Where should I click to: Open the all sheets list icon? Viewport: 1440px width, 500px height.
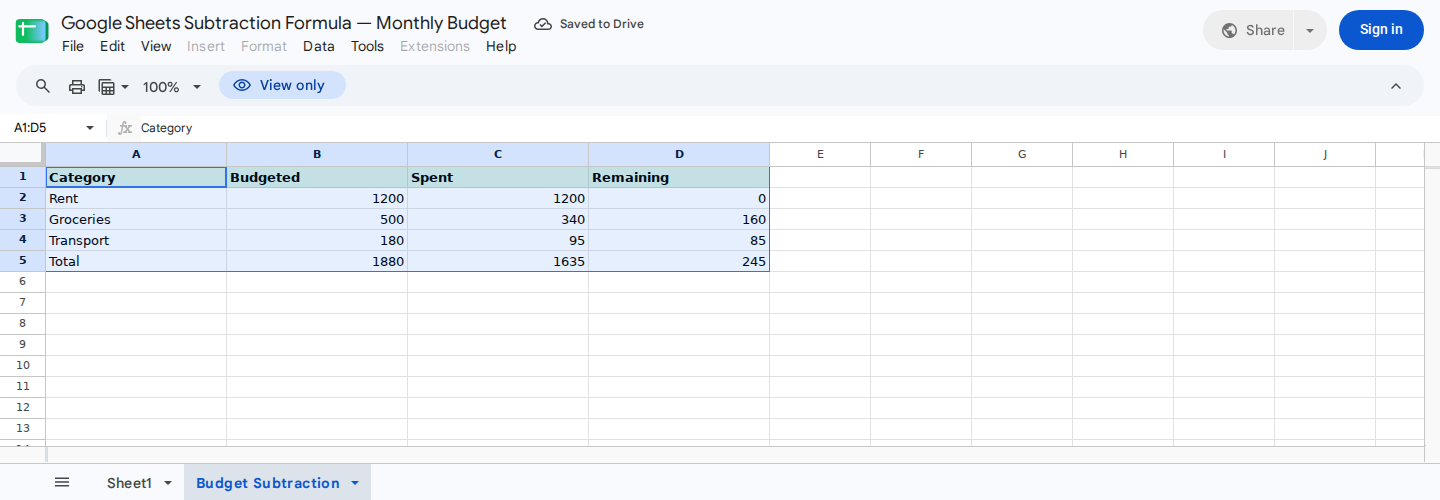point(62,483)
